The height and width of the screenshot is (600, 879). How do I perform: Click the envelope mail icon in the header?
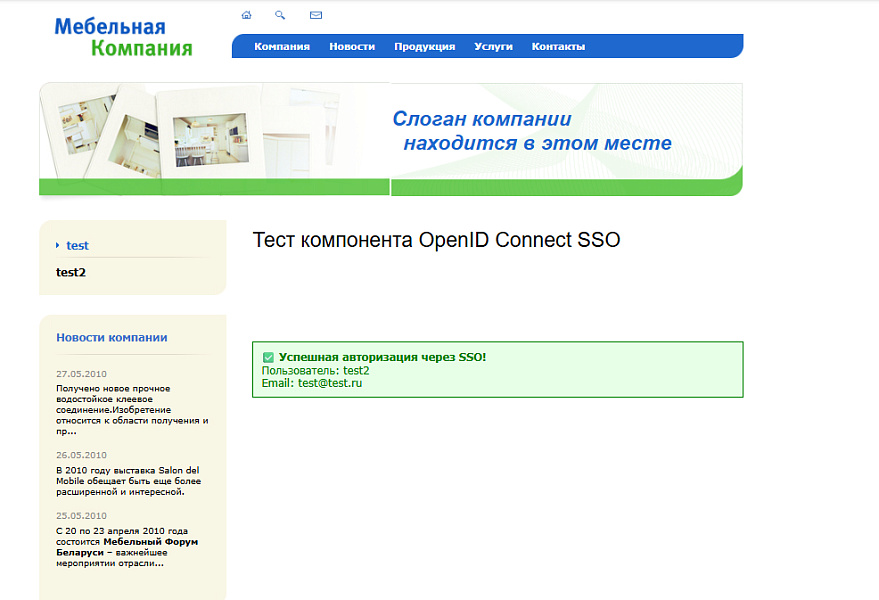tap(315, 15)
